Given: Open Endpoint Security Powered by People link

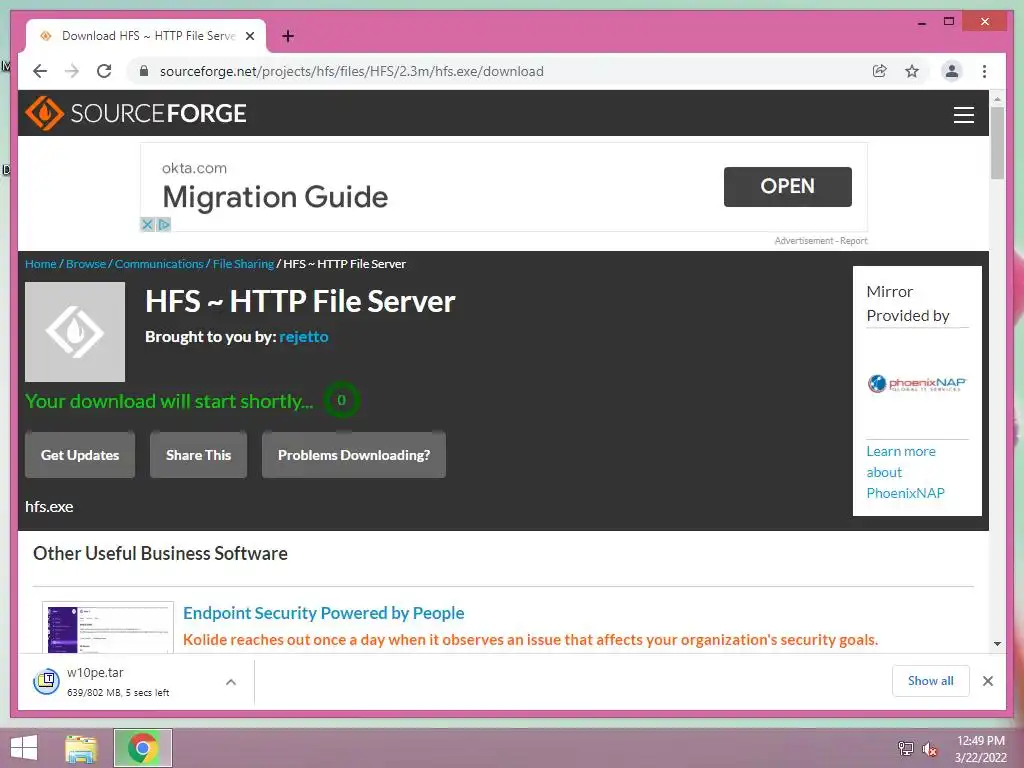Looking at the screenshot, I should tap(323, 613).
